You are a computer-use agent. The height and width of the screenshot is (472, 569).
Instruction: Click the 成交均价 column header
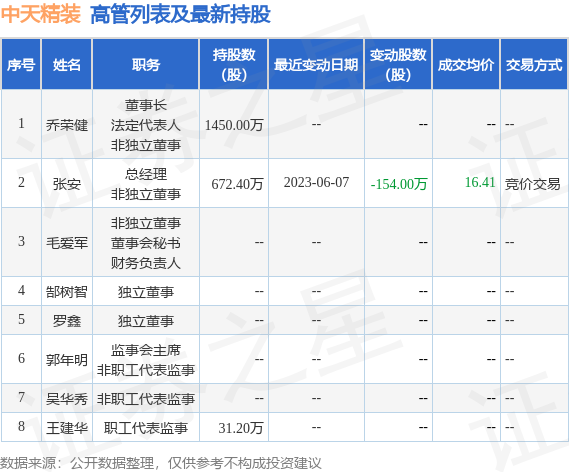466,65
